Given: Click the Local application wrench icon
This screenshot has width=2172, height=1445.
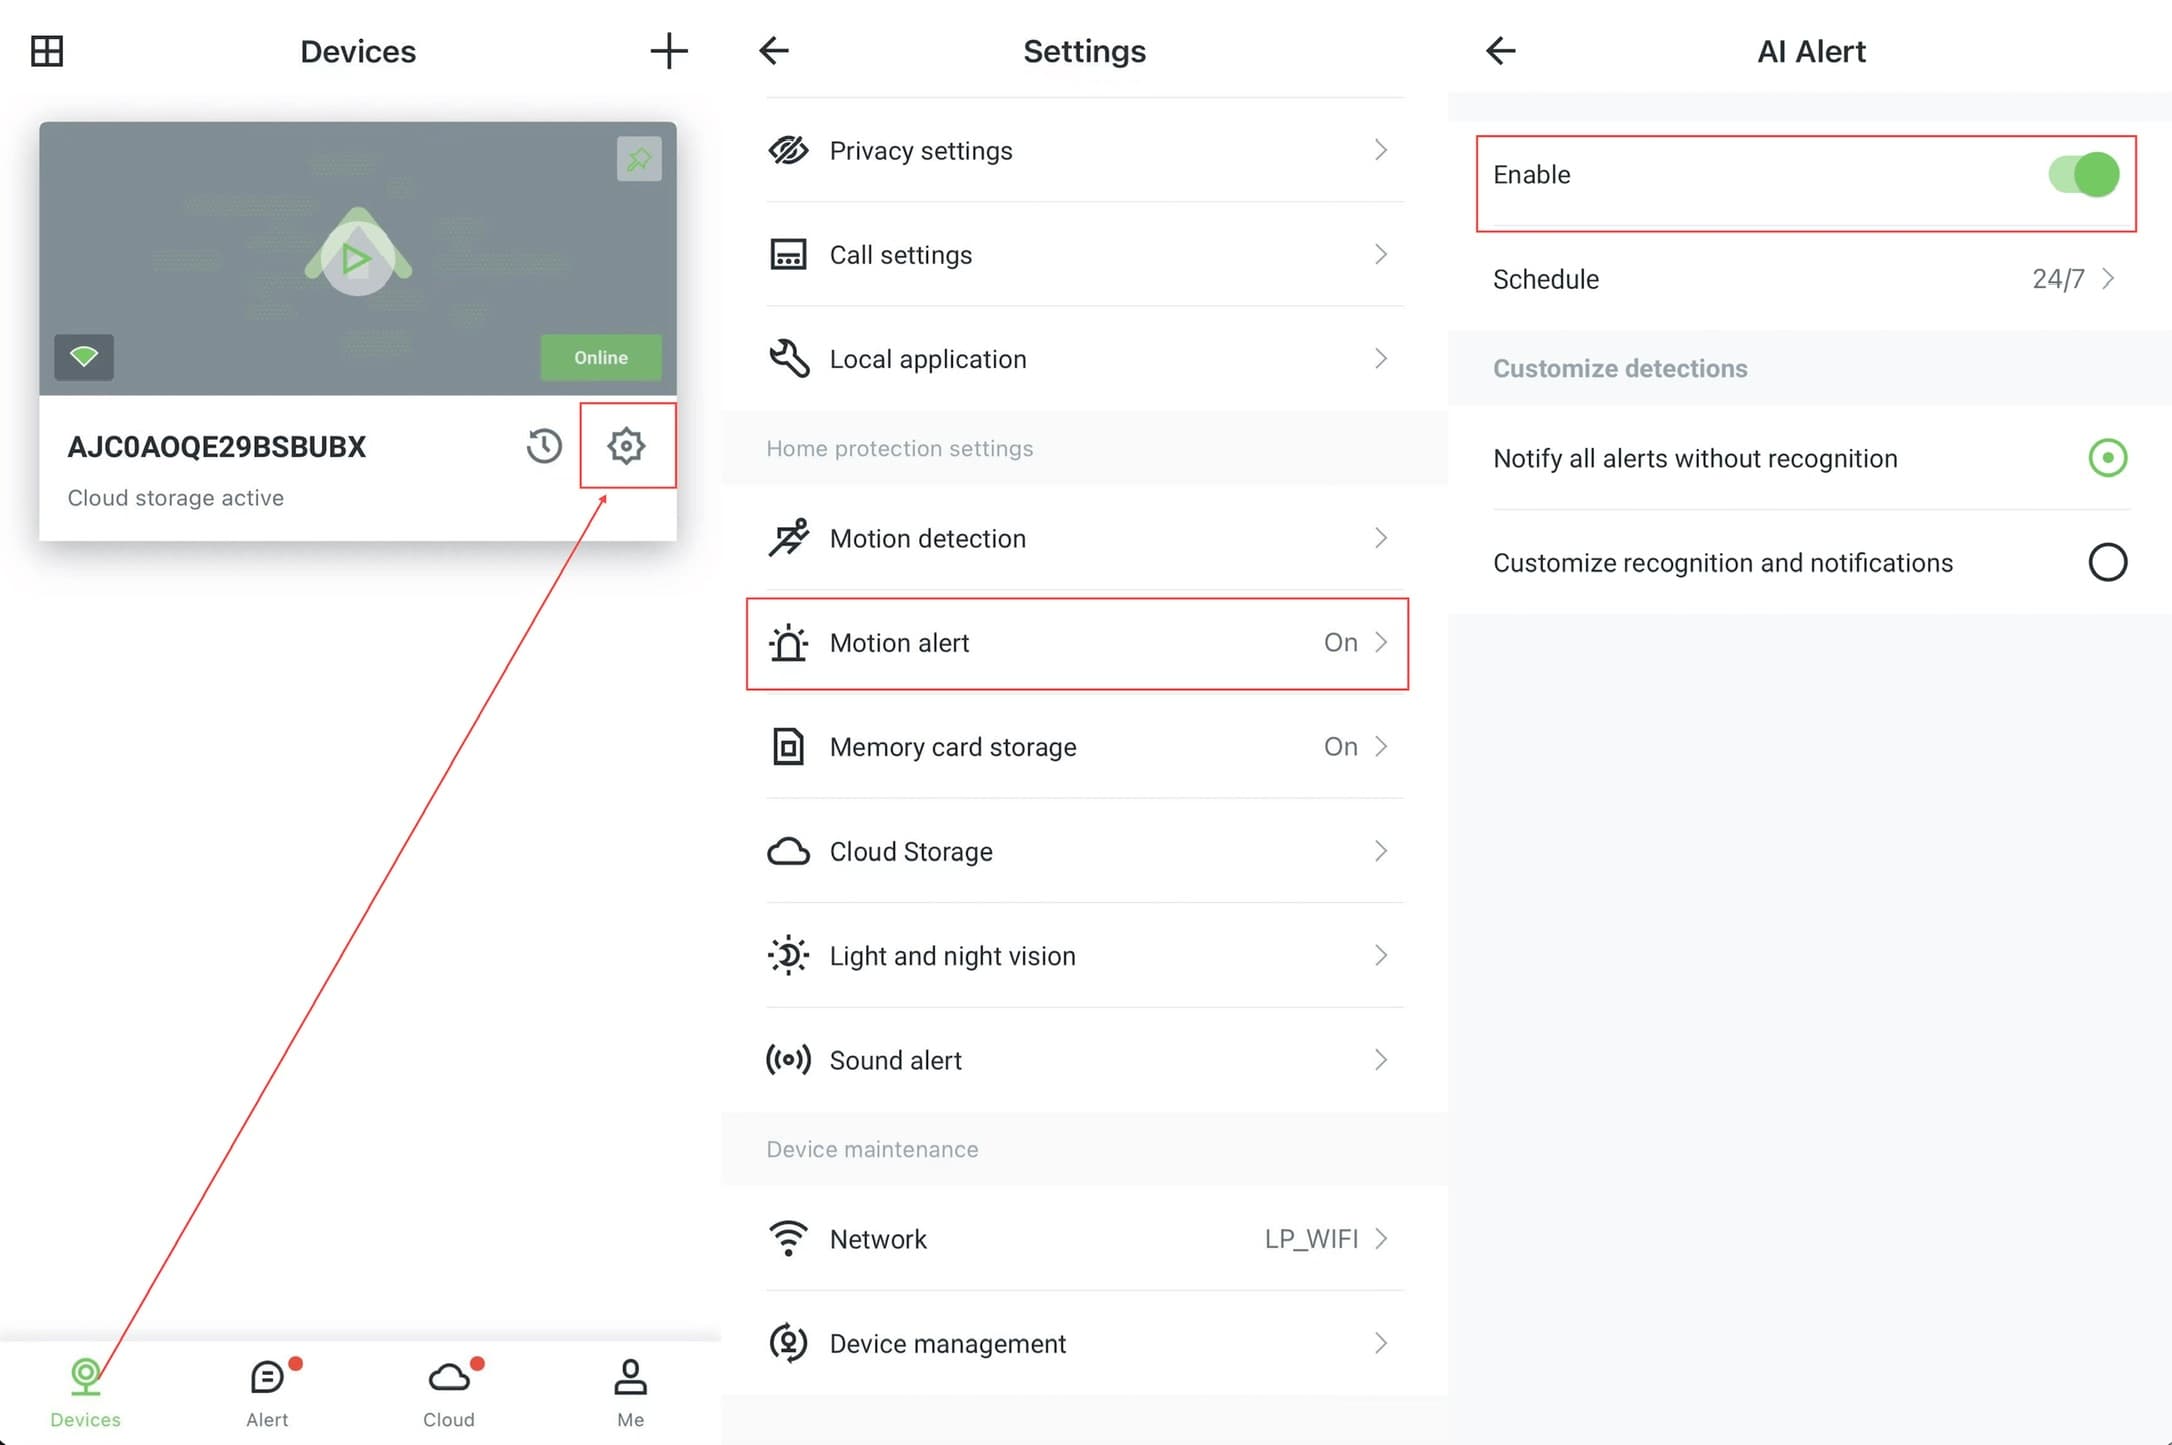Looking at the screenshot, I should tap(788, 359).
